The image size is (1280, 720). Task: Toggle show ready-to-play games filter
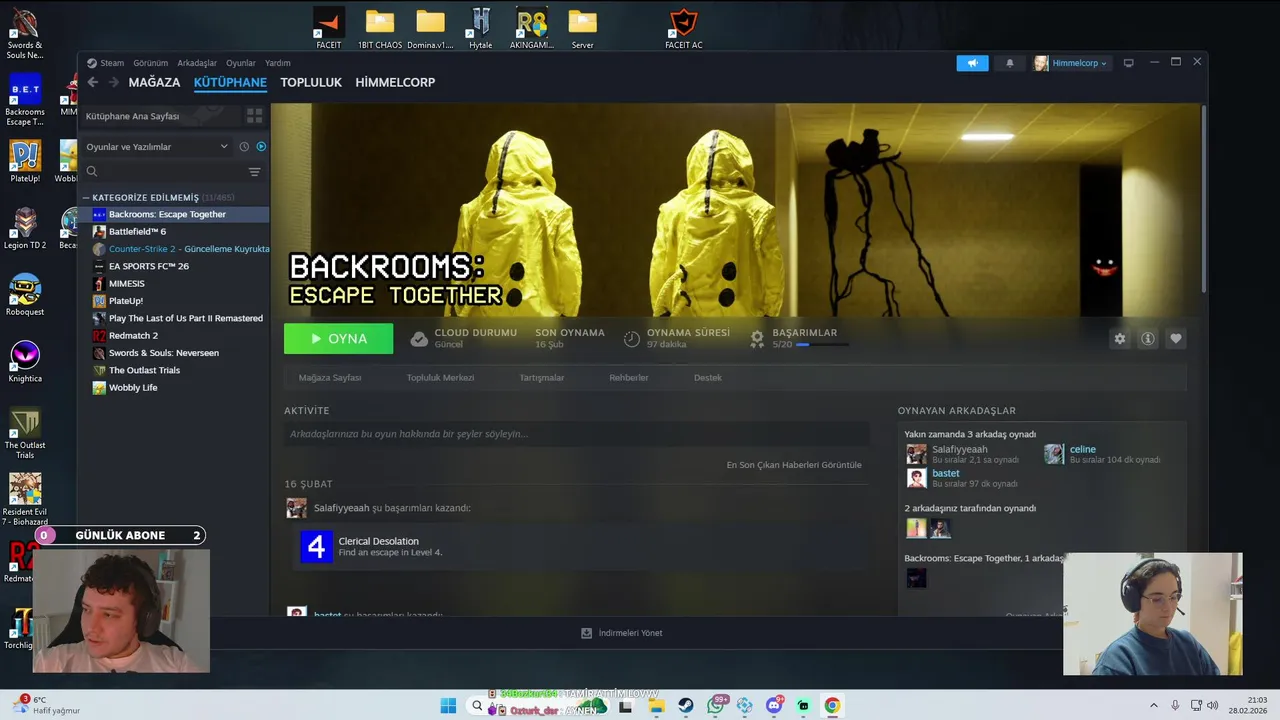pyautogui.click(x=261, y=147)
